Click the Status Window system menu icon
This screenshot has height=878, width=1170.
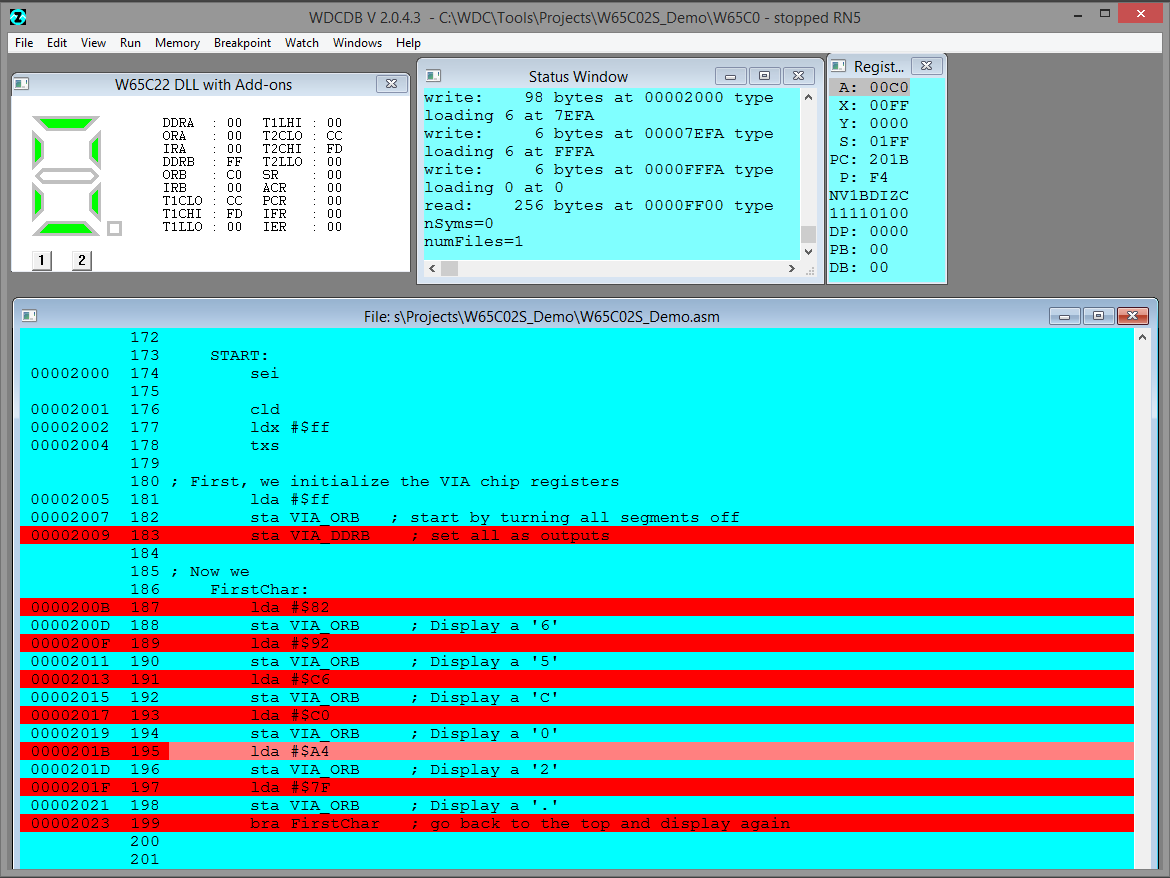click(432, 76)
